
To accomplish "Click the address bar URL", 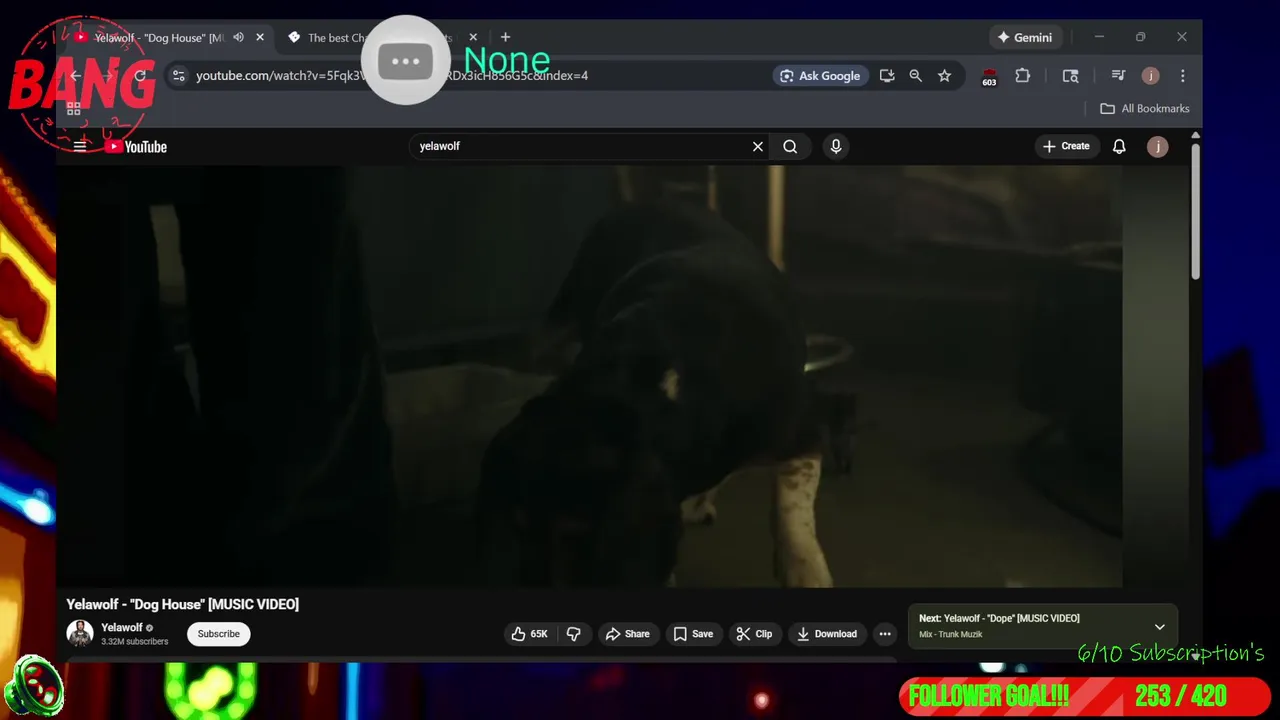I will (392, 76).
